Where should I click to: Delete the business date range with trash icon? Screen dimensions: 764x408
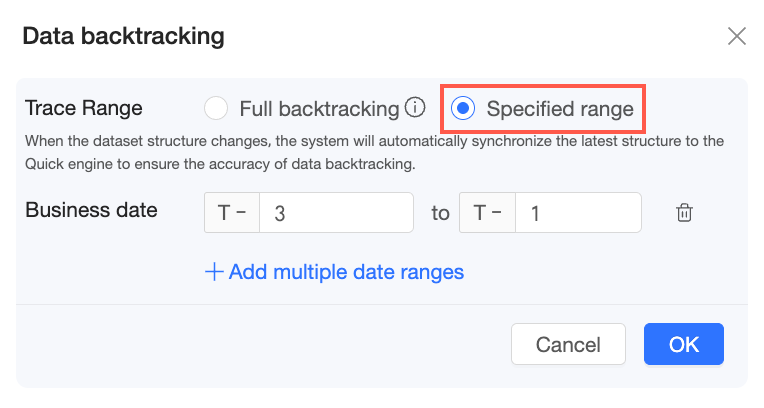(x=684, y=212)
